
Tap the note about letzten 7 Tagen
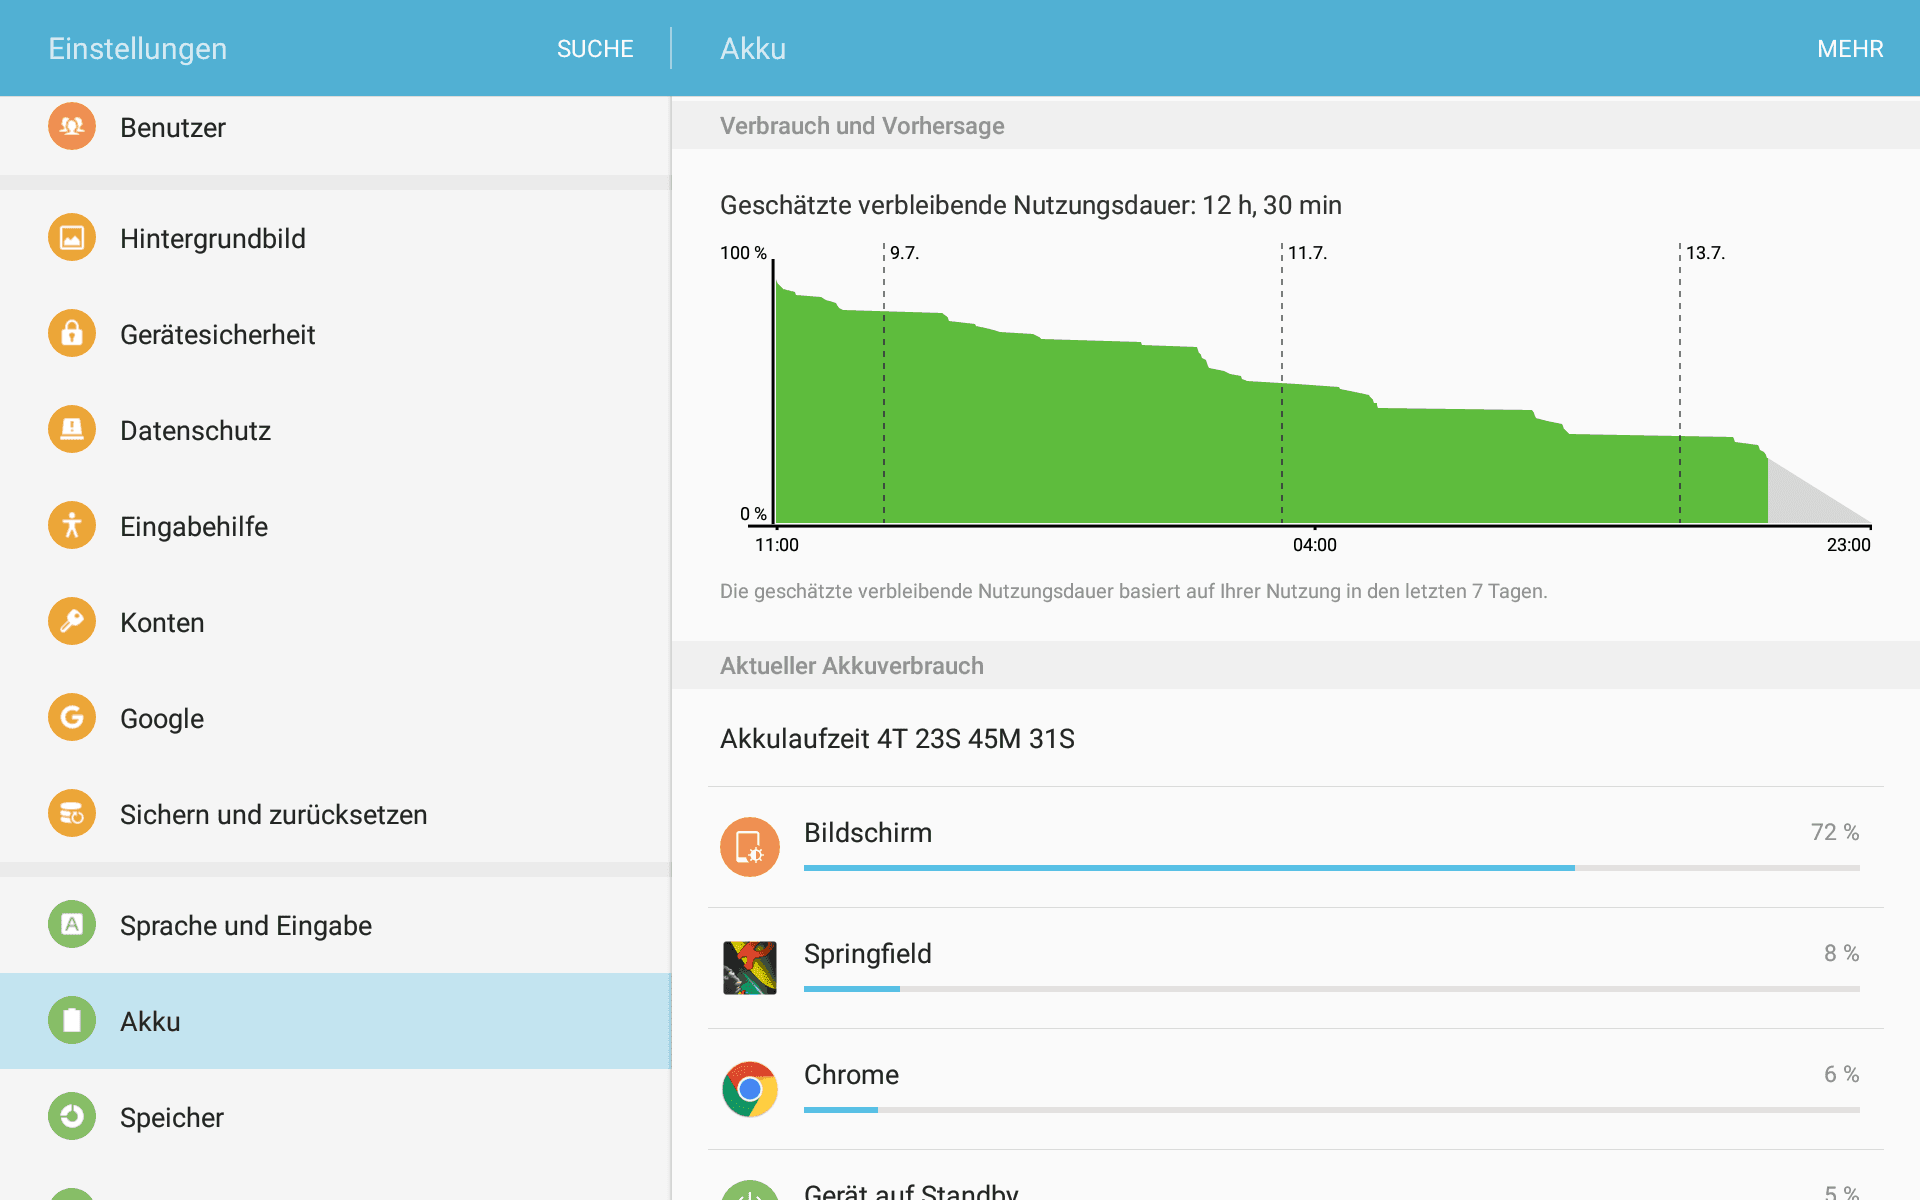(x=1133, y=591)
